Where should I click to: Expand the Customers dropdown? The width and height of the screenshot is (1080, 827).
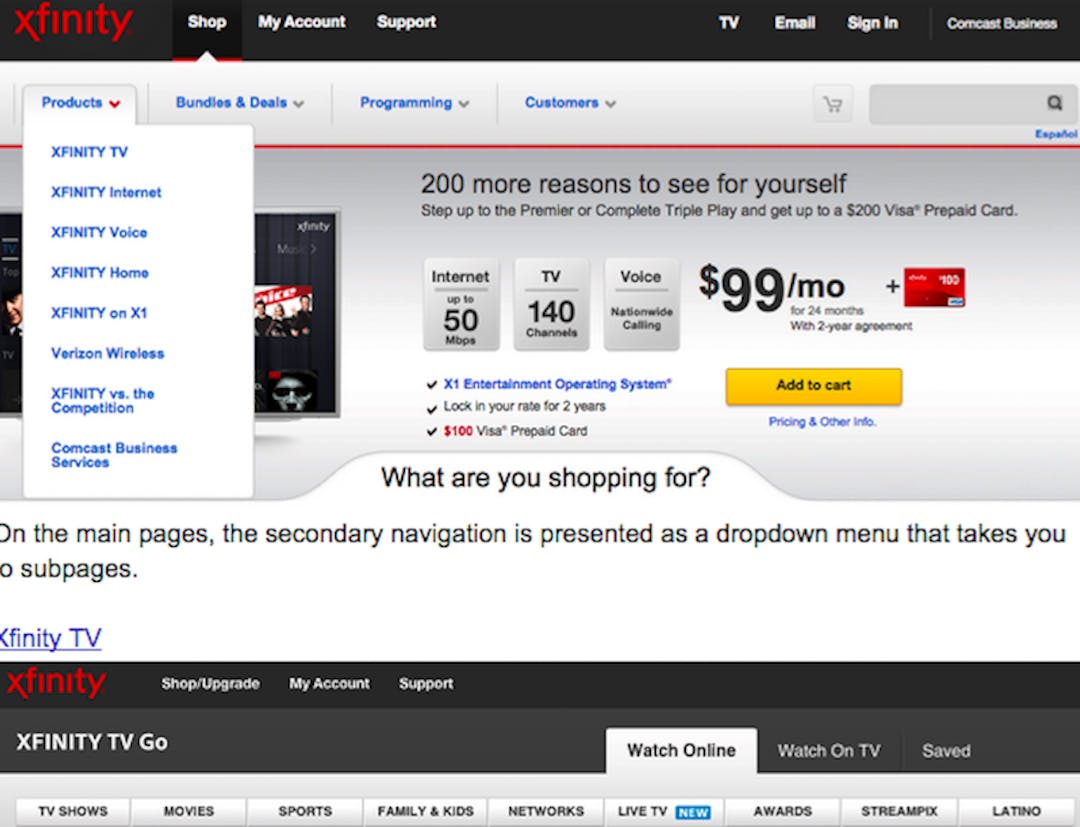click(x=568, y=102)
